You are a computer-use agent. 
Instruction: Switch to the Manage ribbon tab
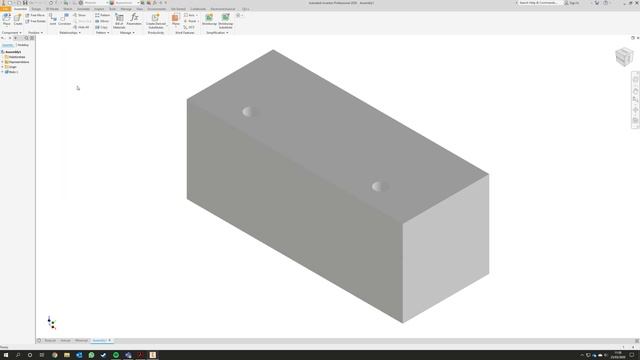(126, 9)
